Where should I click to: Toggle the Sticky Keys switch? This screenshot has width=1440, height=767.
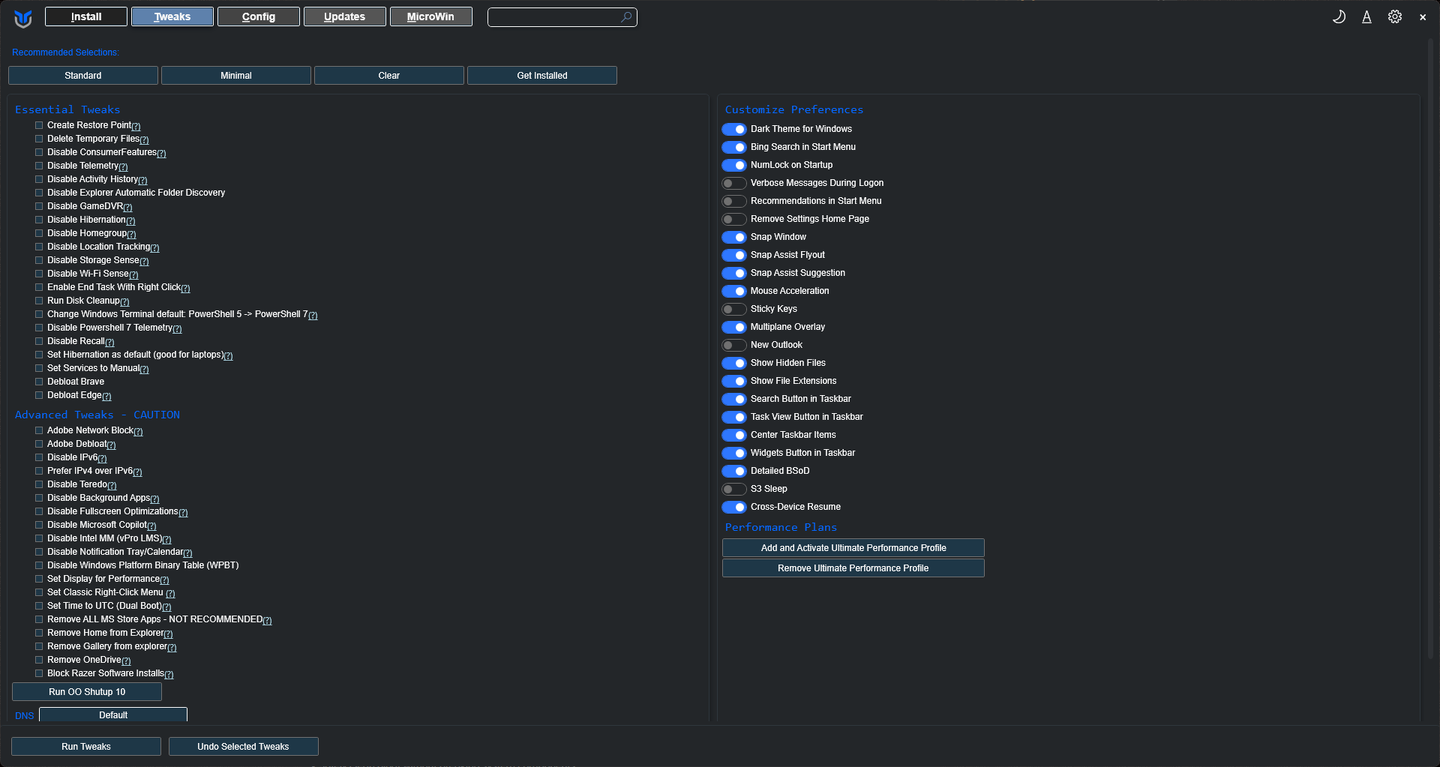(x=734, y=309)
